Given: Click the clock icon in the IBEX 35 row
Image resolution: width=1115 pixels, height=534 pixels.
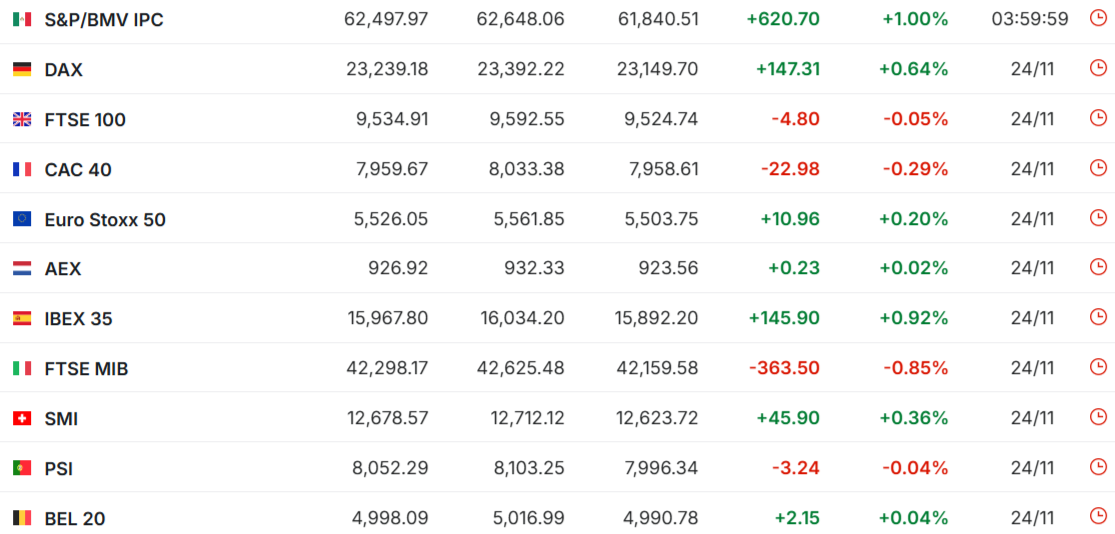Looking at the screenshot, I should pyautogui.click(x=1098, y=318).
